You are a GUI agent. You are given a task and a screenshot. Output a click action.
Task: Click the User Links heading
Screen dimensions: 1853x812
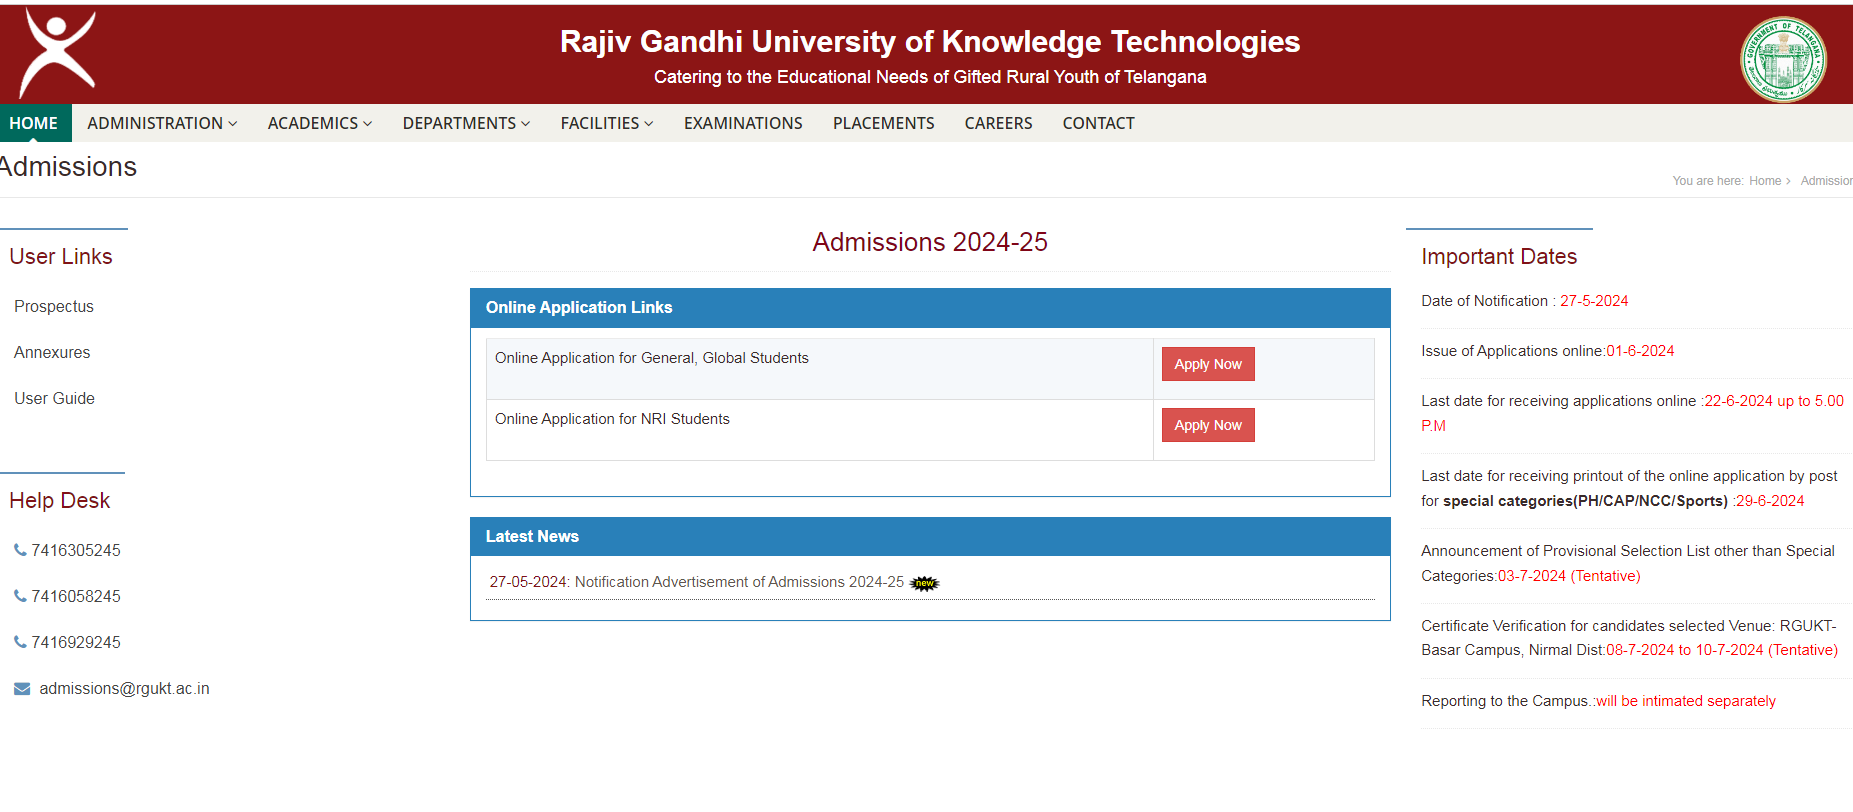61,257
